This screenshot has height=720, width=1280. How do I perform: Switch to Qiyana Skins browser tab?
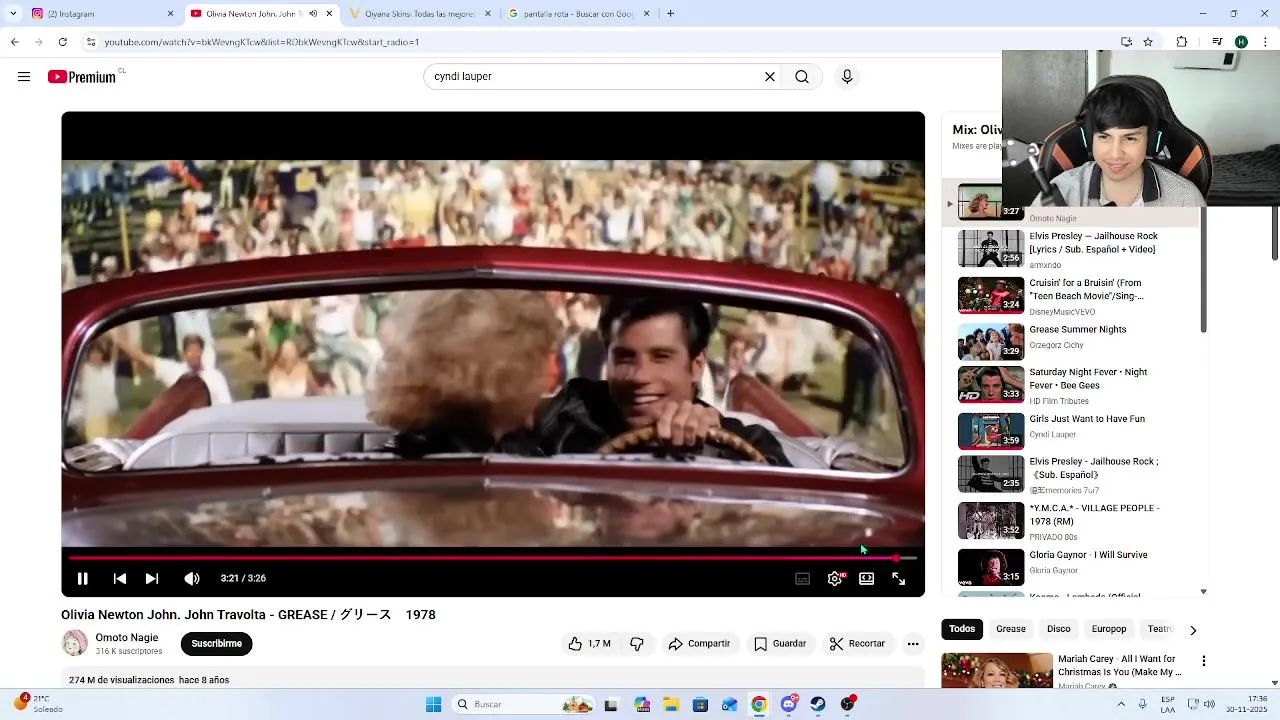tap(418, 14)
